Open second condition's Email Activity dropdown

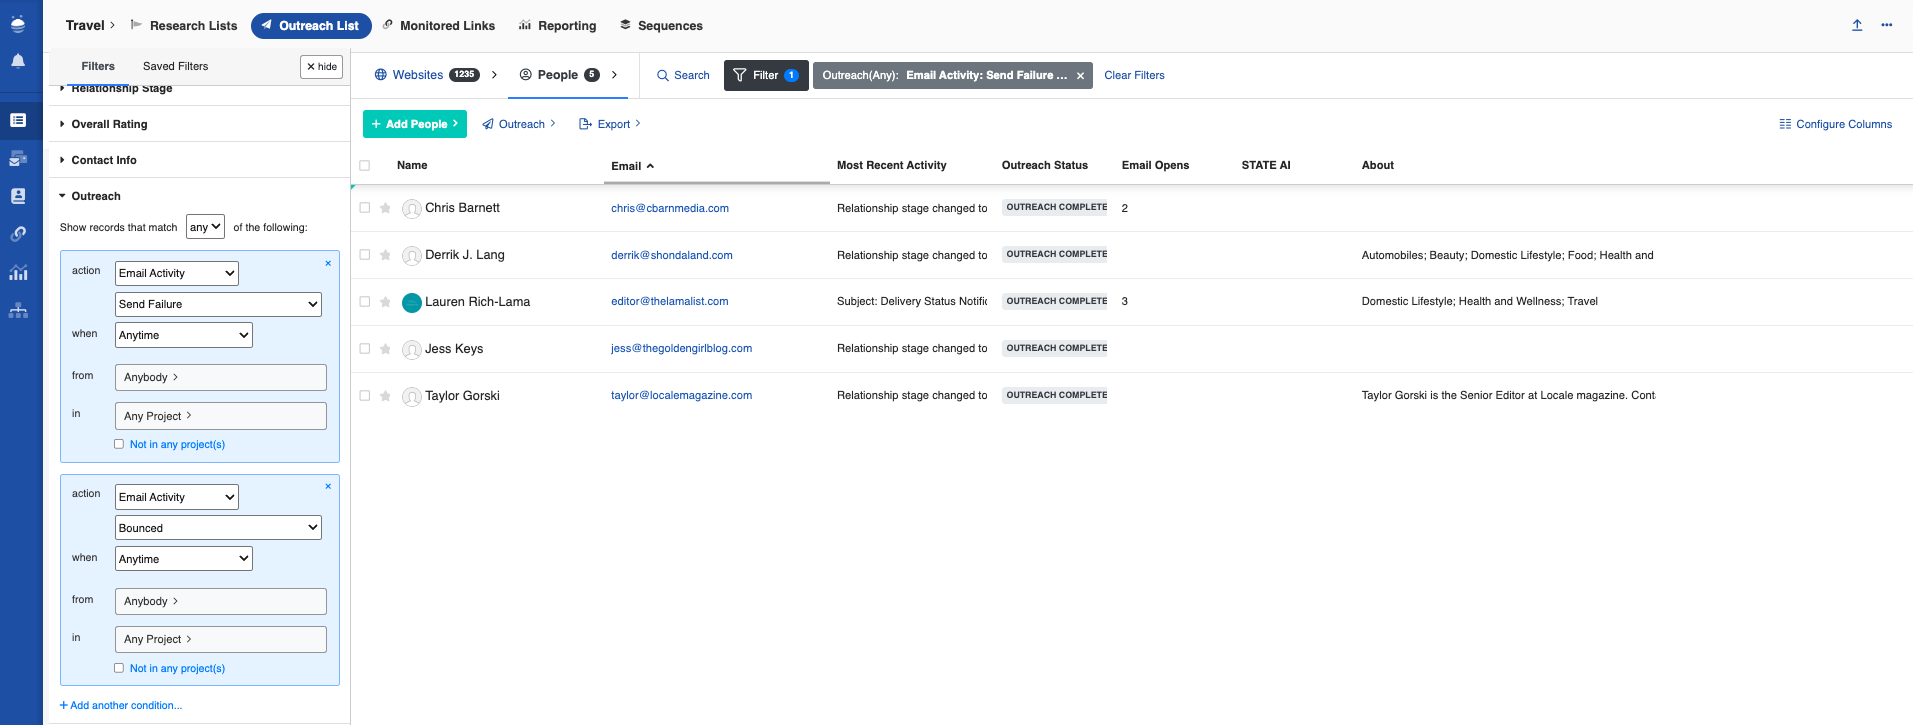click(x=177, y=497)
